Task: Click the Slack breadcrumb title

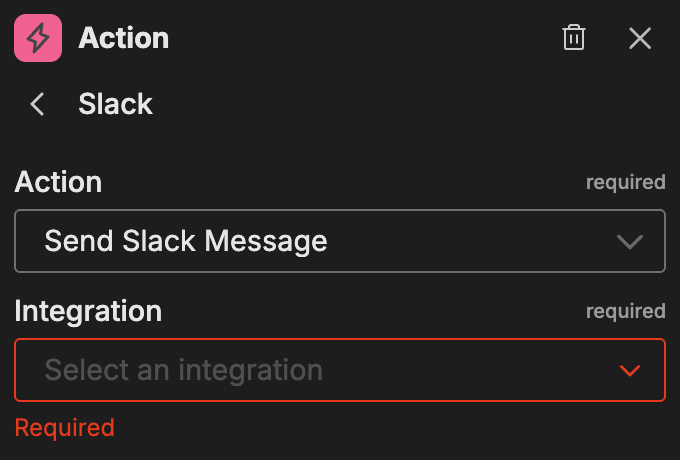Action: click(115, 104)
